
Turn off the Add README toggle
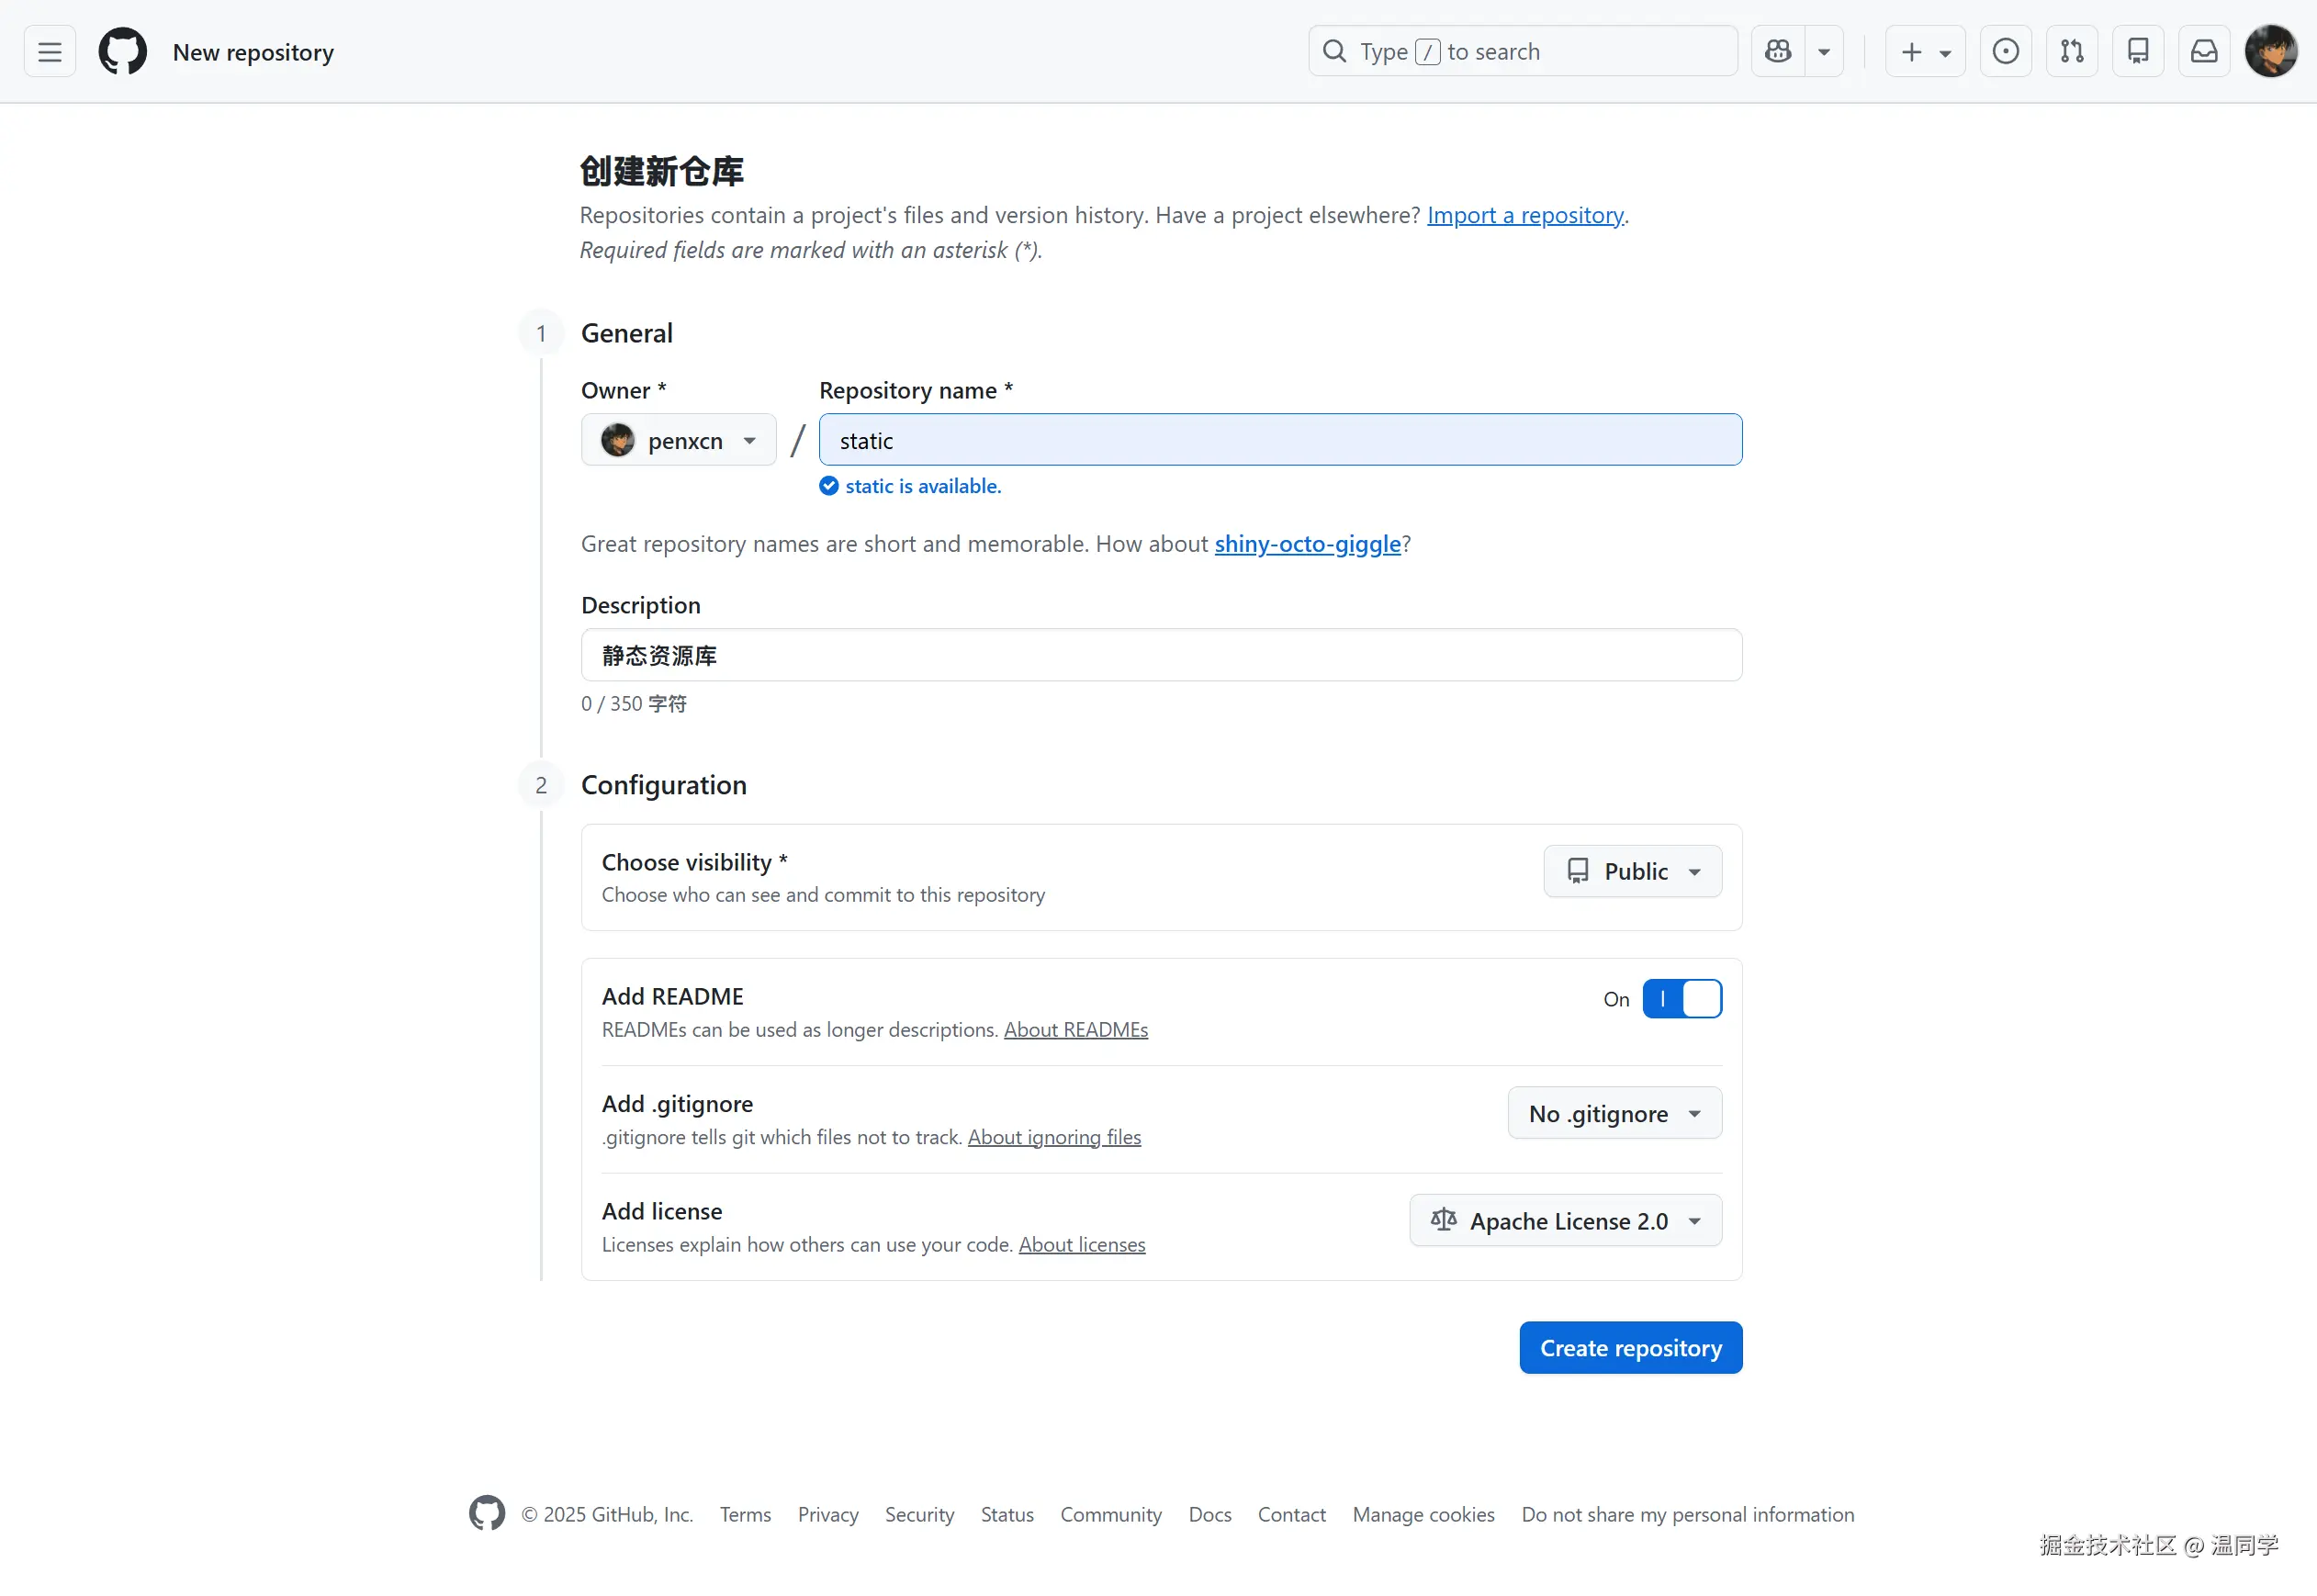(1682, 998)
